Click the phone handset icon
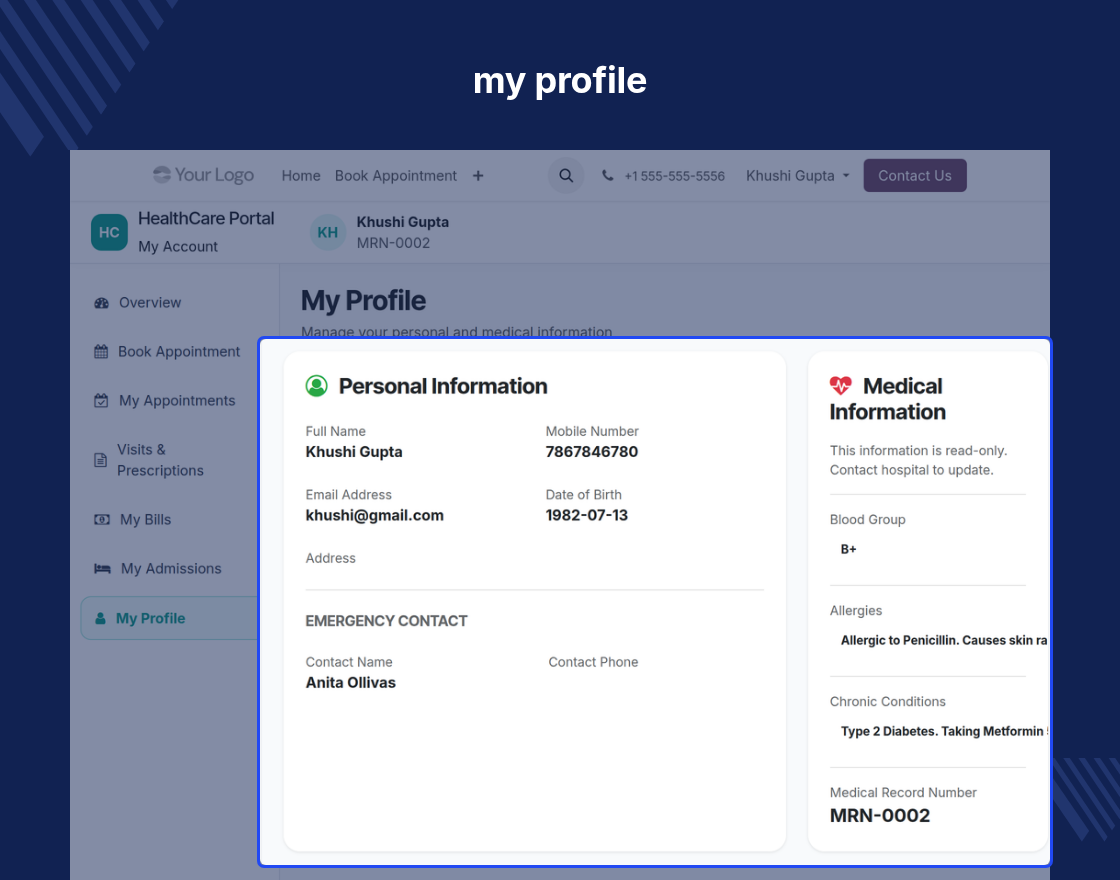This screenshot has width=1120, height=880. (607, 175)
